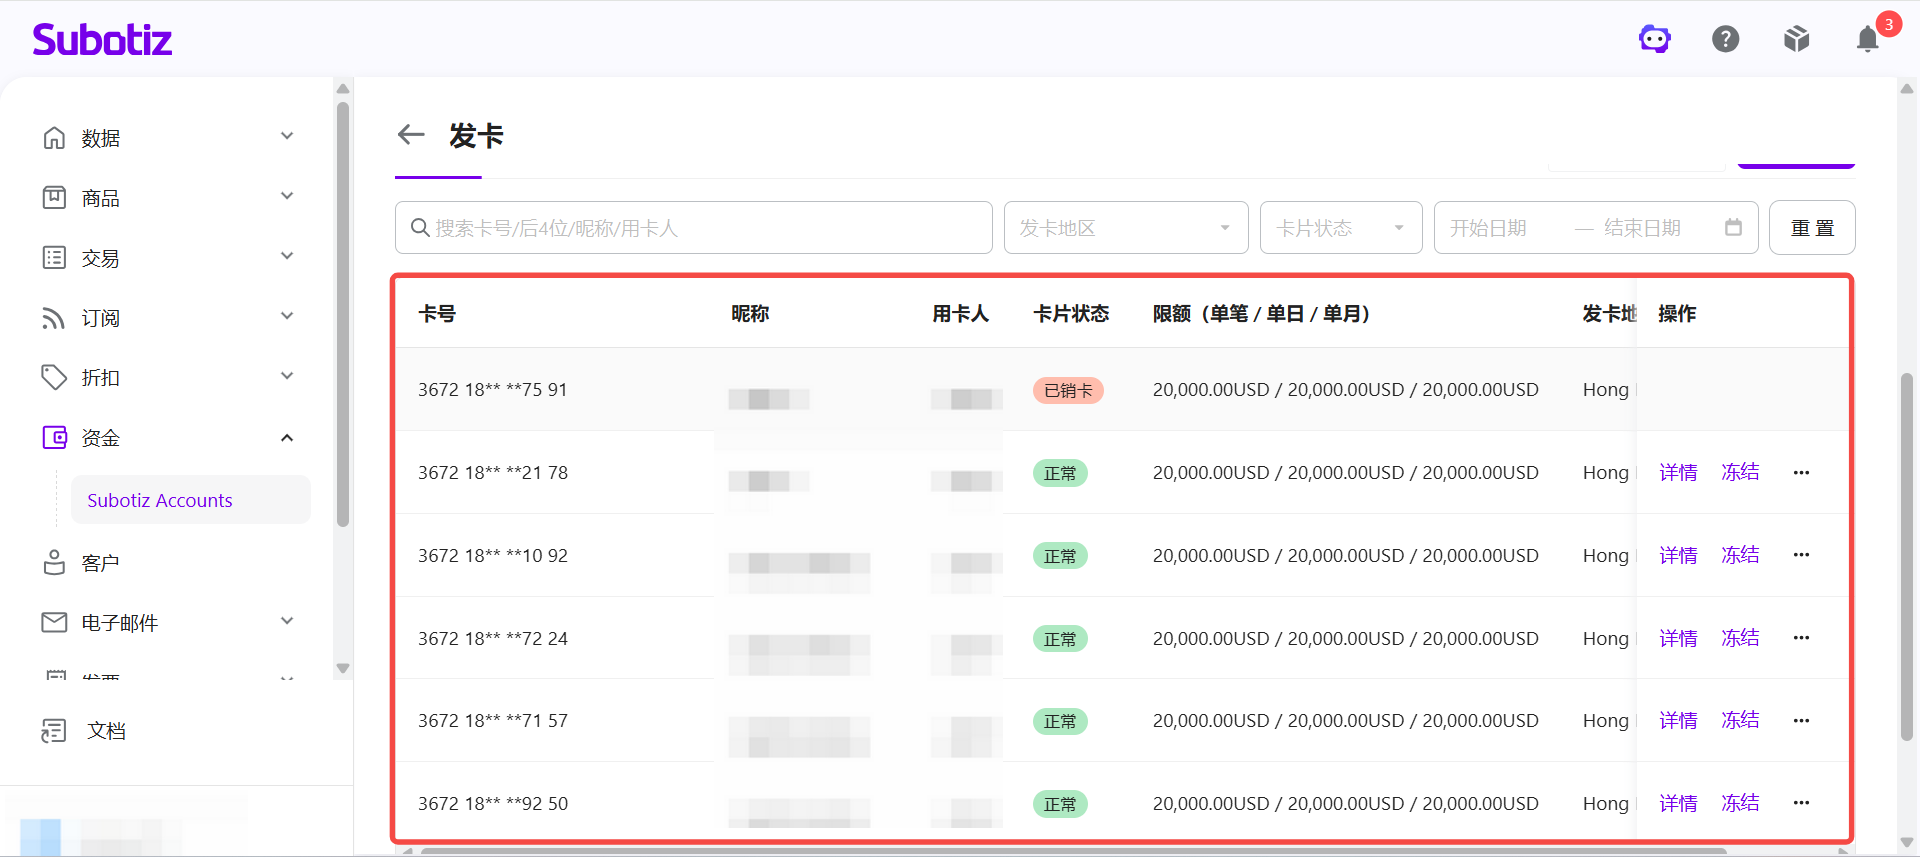The image size is (1920, 857).
Task: Click the card search input field
Action: click(x=694, y=227)
